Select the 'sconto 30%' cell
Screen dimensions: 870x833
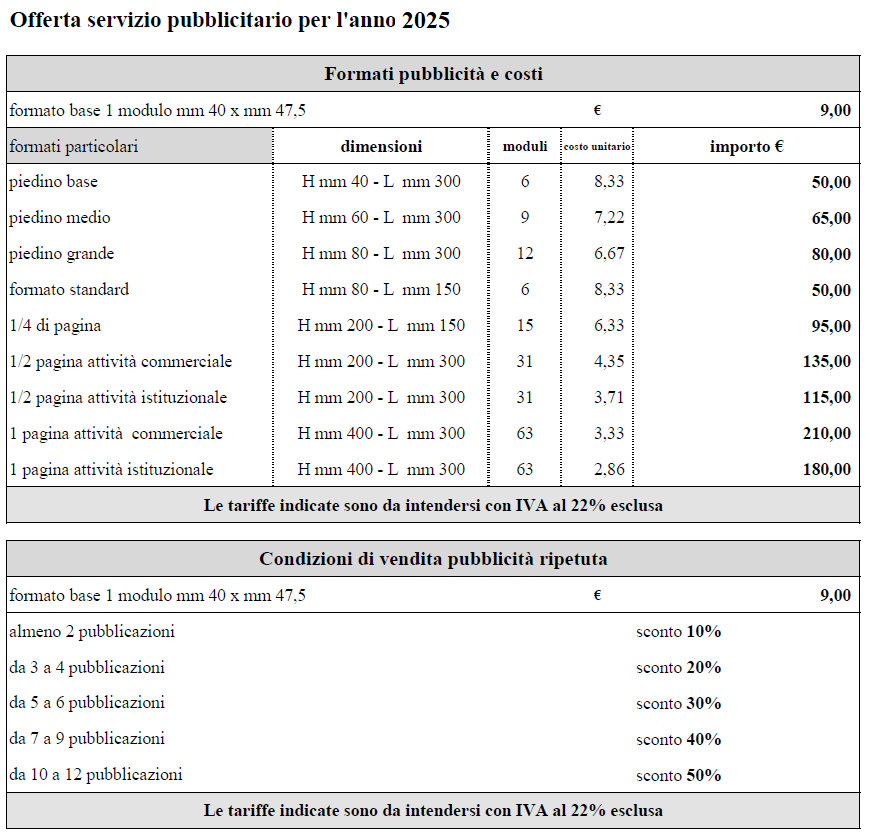click(678, 704)
